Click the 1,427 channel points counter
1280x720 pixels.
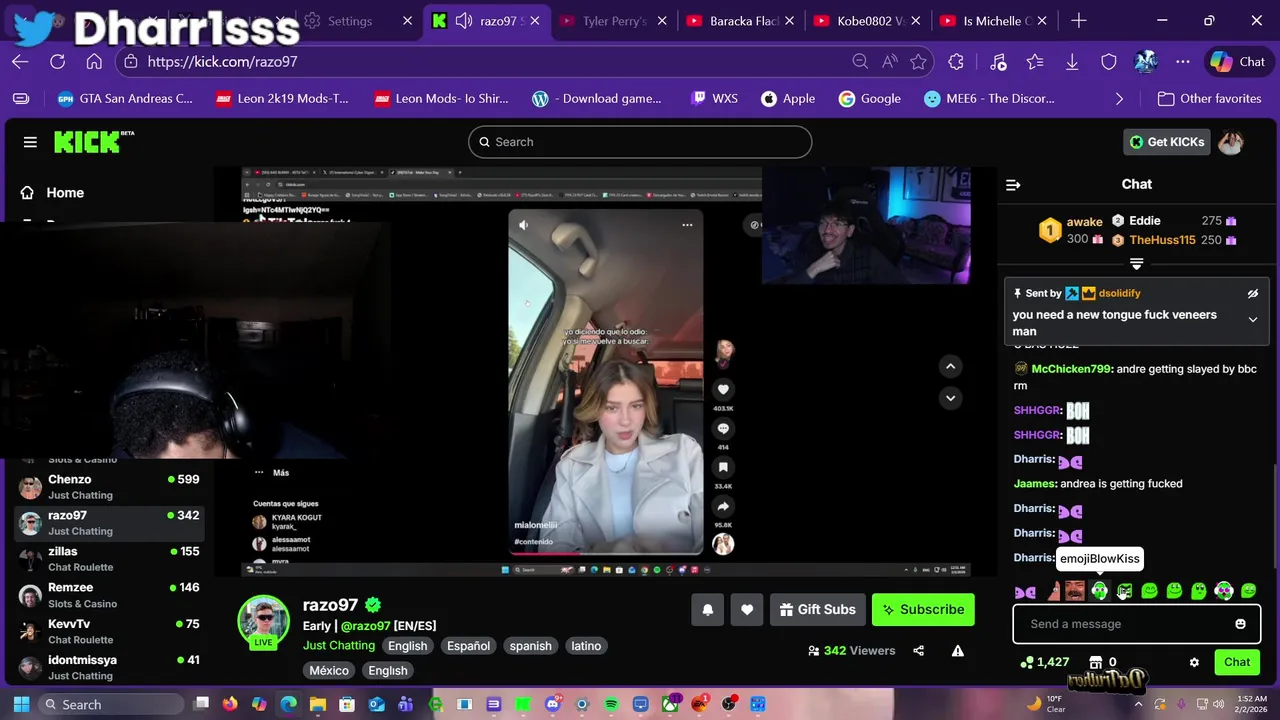click(1045, 662)
